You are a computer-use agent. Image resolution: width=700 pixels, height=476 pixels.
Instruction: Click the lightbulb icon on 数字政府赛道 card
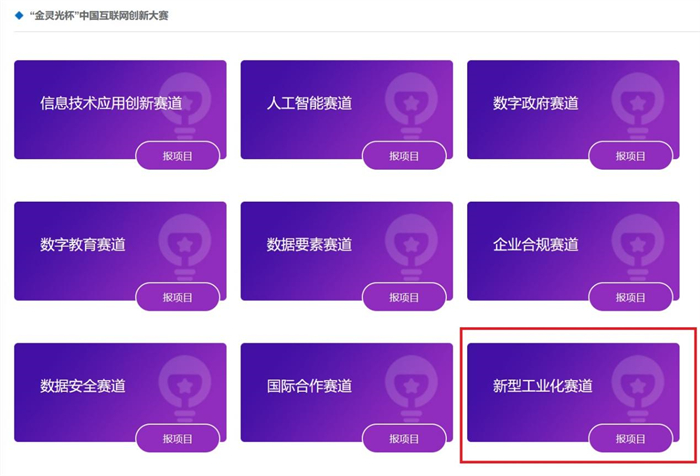click(x=638, y=107)
